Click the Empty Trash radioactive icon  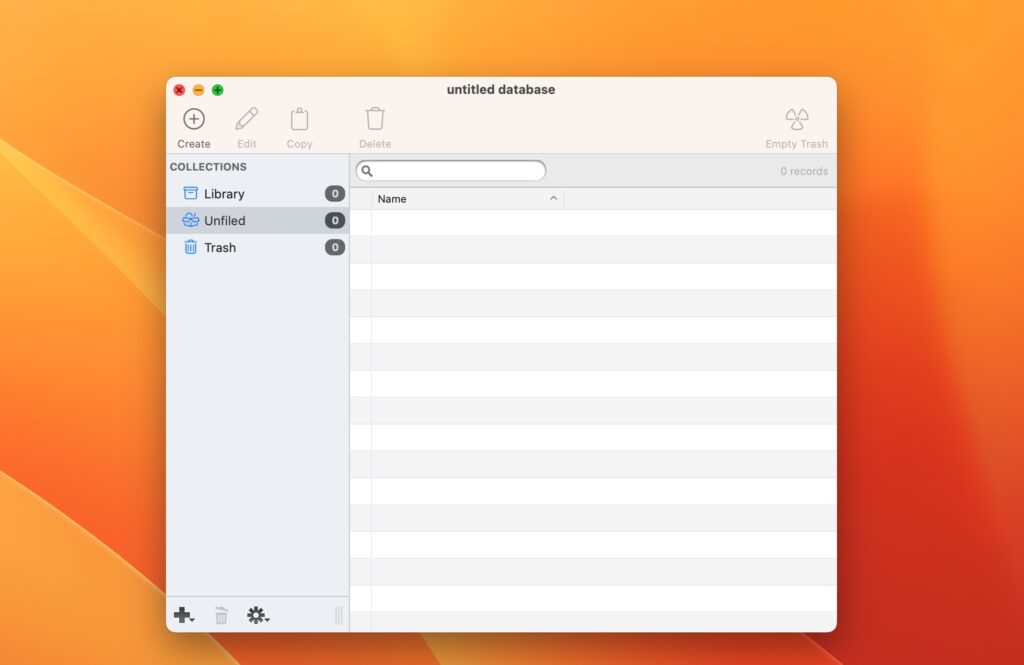(796, 117)
